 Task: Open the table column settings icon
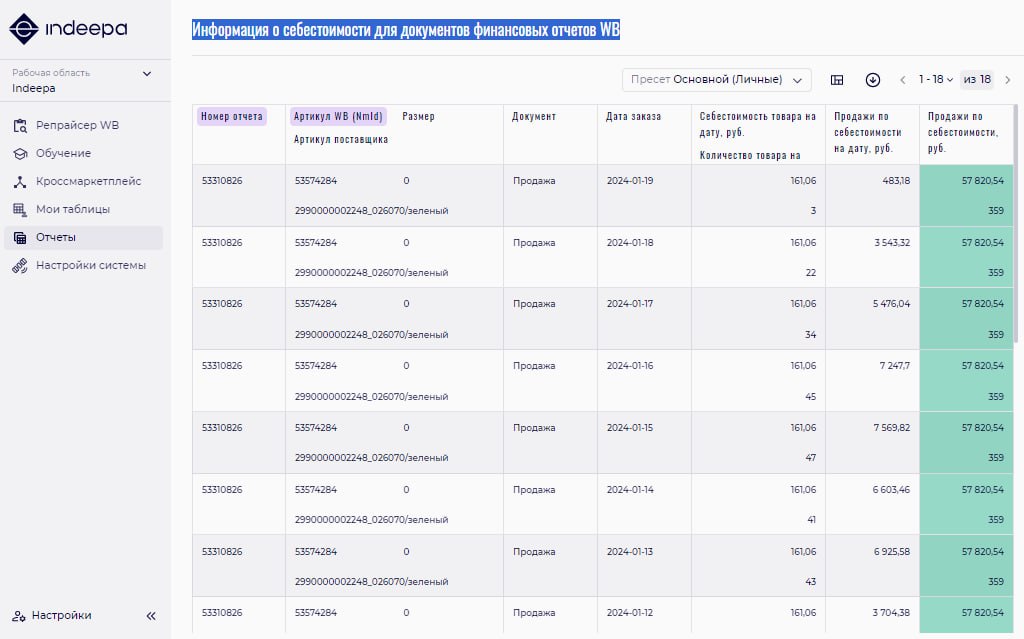tap(837, 80)
